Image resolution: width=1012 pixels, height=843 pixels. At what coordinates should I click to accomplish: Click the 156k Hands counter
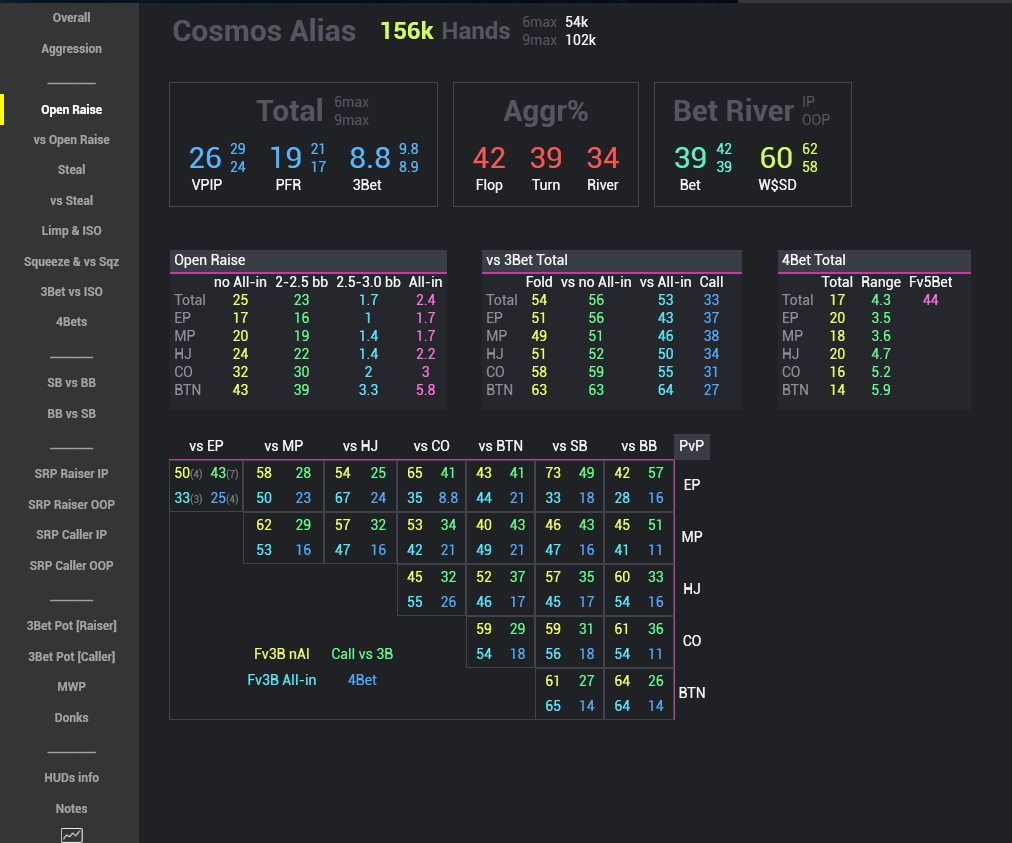[x=408, y=31]
